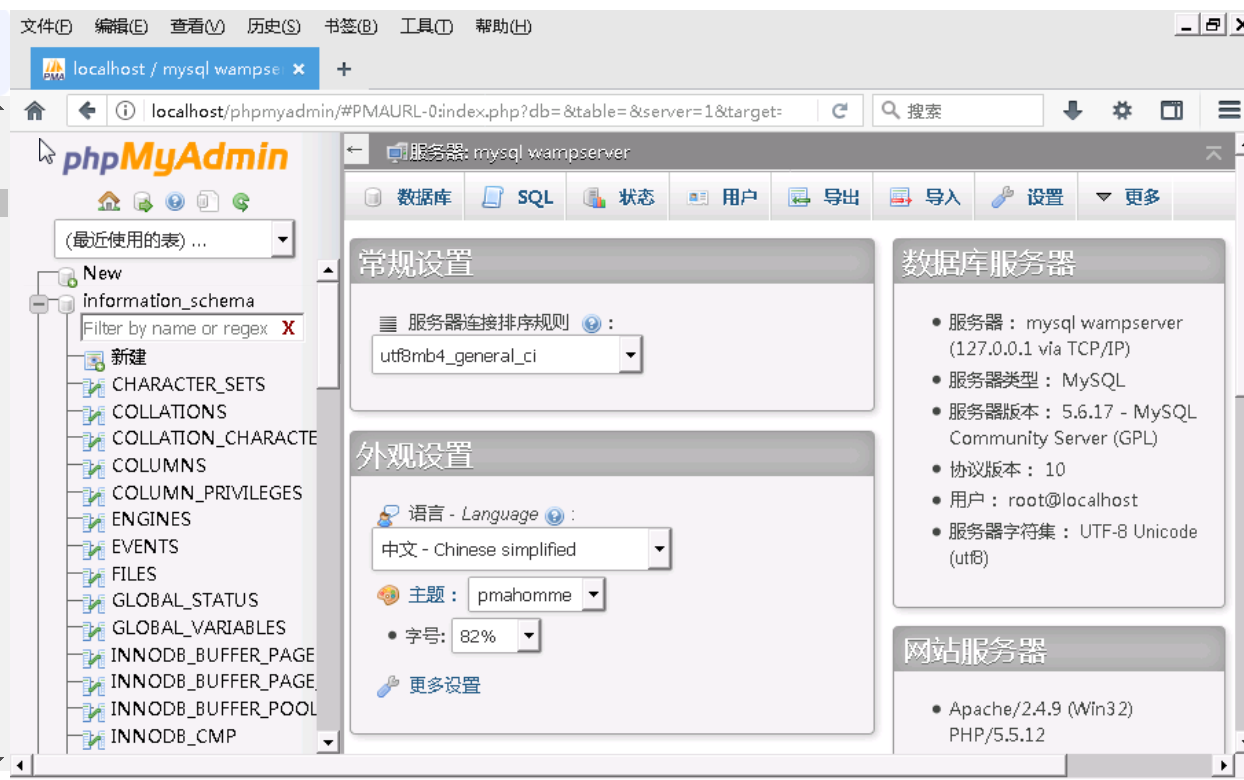Click the logout icon beside sidebar home
The height and width of the screenshot is (780, 1244).
point(143,201)
